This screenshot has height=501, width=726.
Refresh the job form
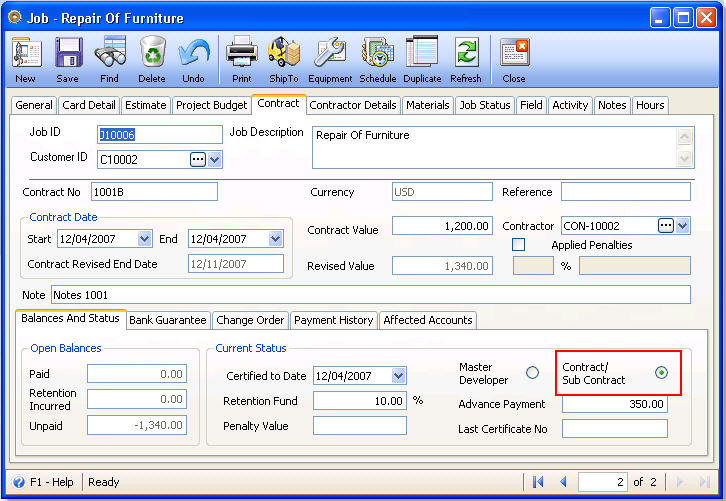pyautogui.click(x=466, y=53)
